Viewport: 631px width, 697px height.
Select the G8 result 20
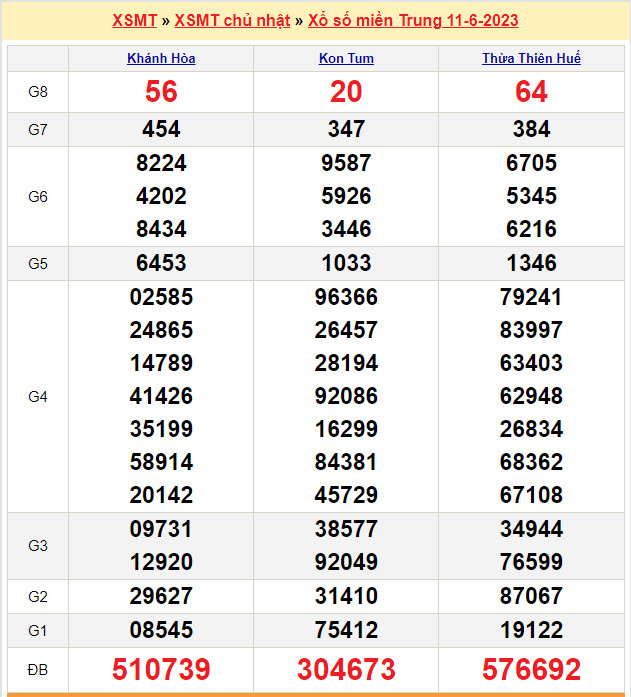coord(346,92)
